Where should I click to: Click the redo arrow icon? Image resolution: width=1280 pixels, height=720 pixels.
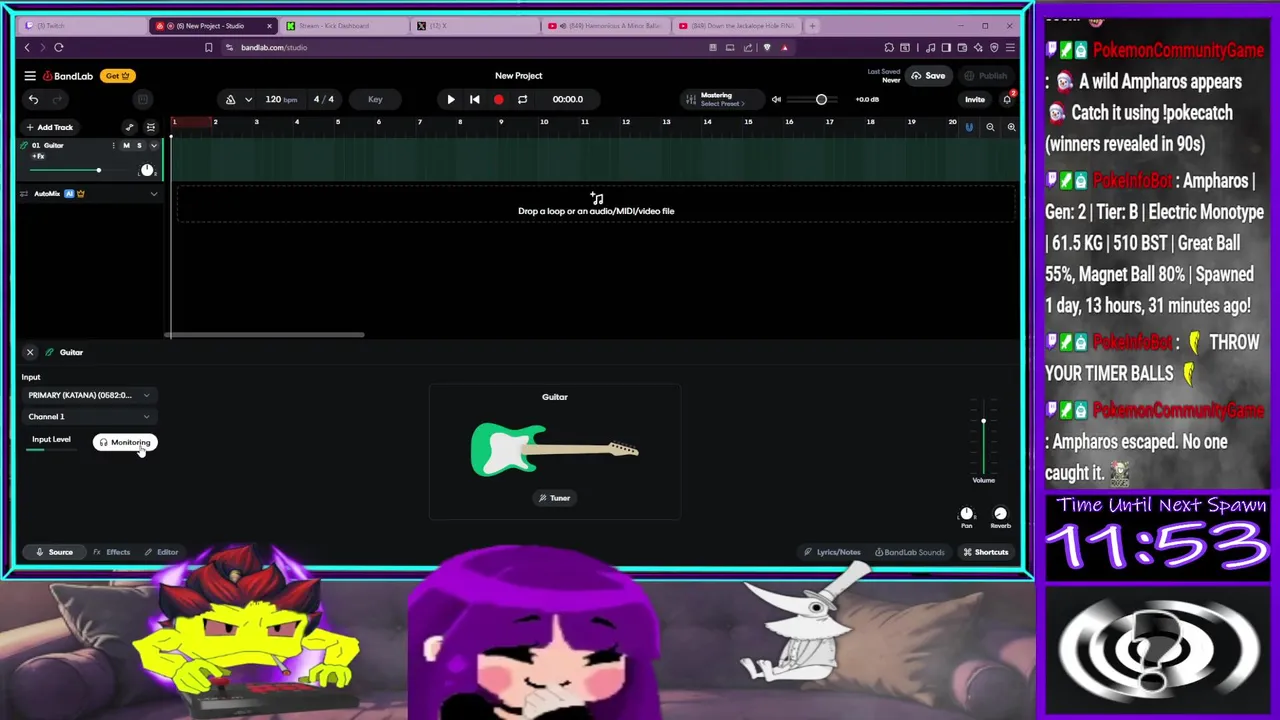tap(57, 99)
